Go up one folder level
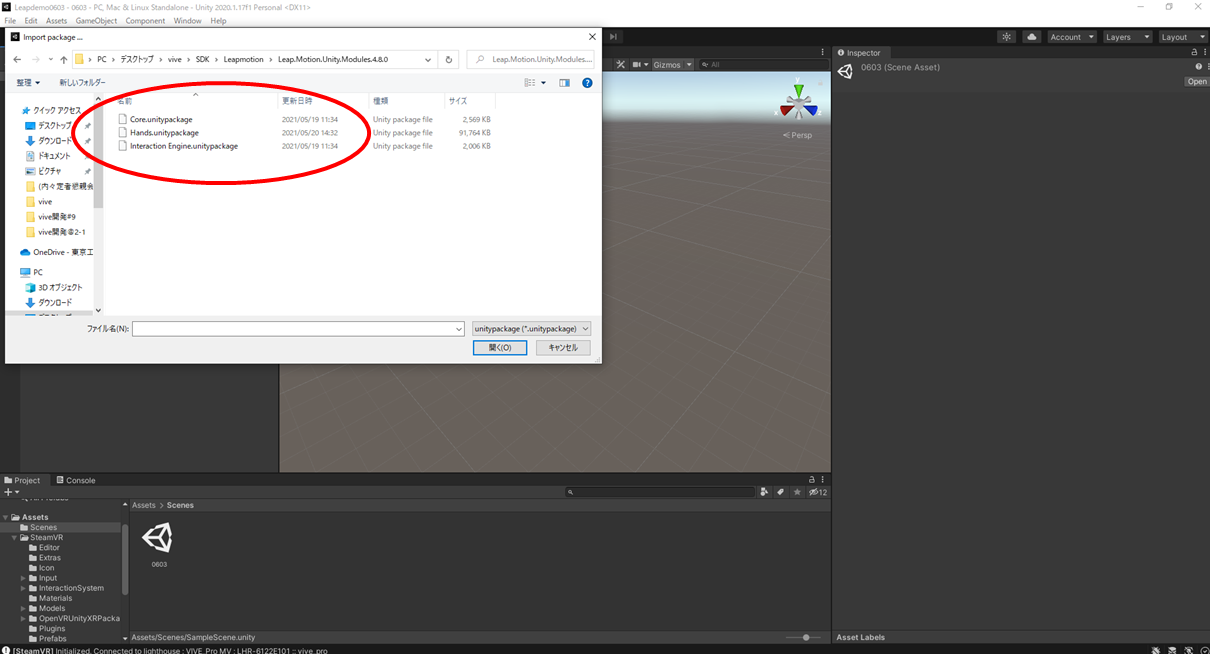The image size is (1210, 654). point(64,59)
